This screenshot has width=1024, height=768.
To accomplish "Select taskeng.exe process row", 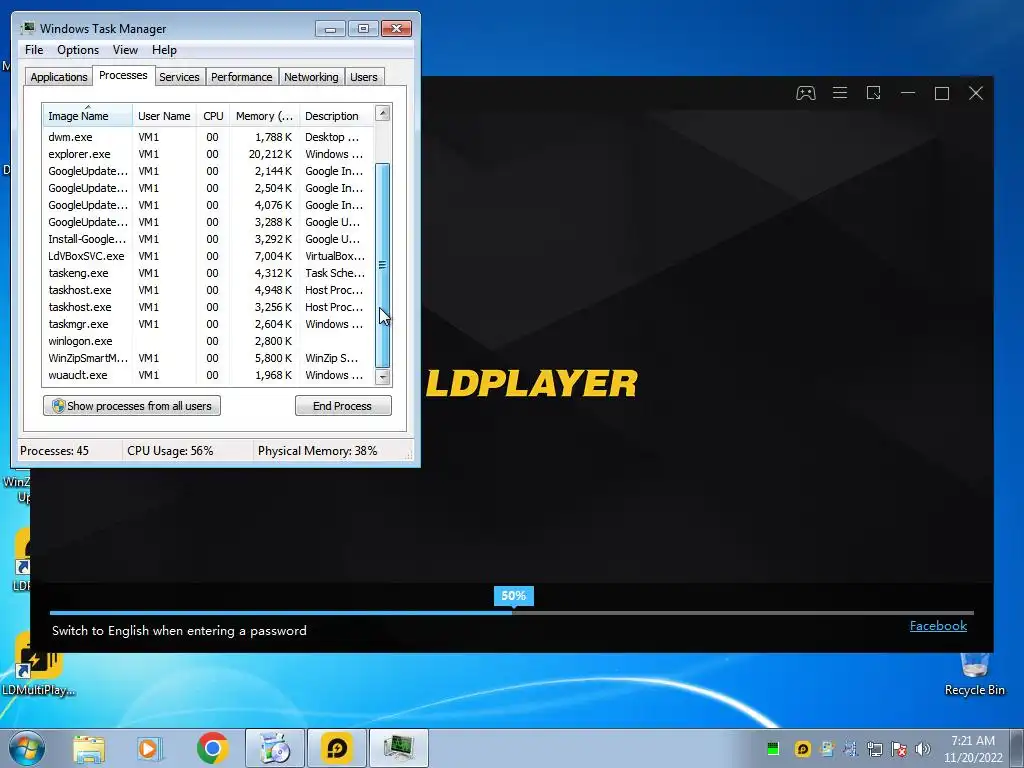I will (x=208, y=273).
